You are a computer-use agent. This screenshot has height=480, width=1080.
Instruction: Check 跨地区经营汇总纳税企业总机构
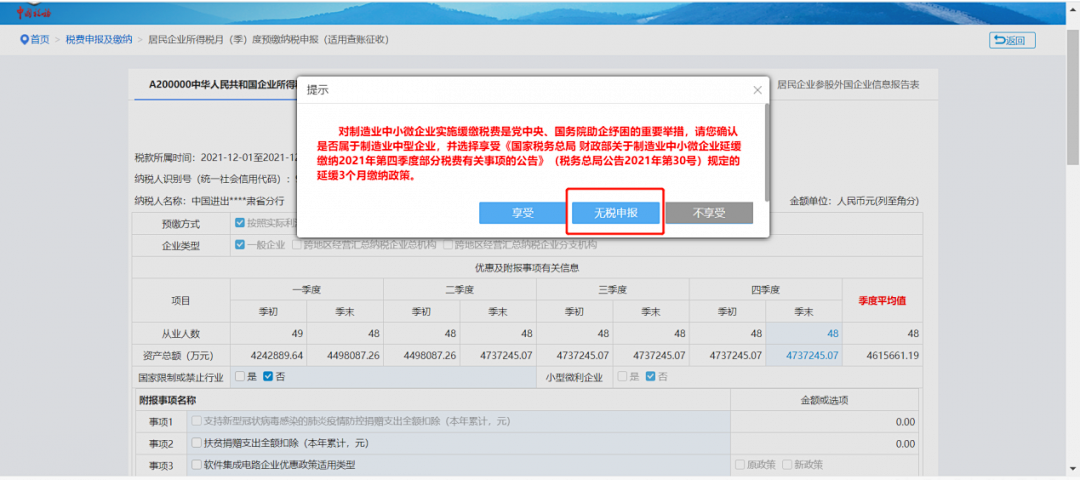pyautogui.click(x=297, y=244)
